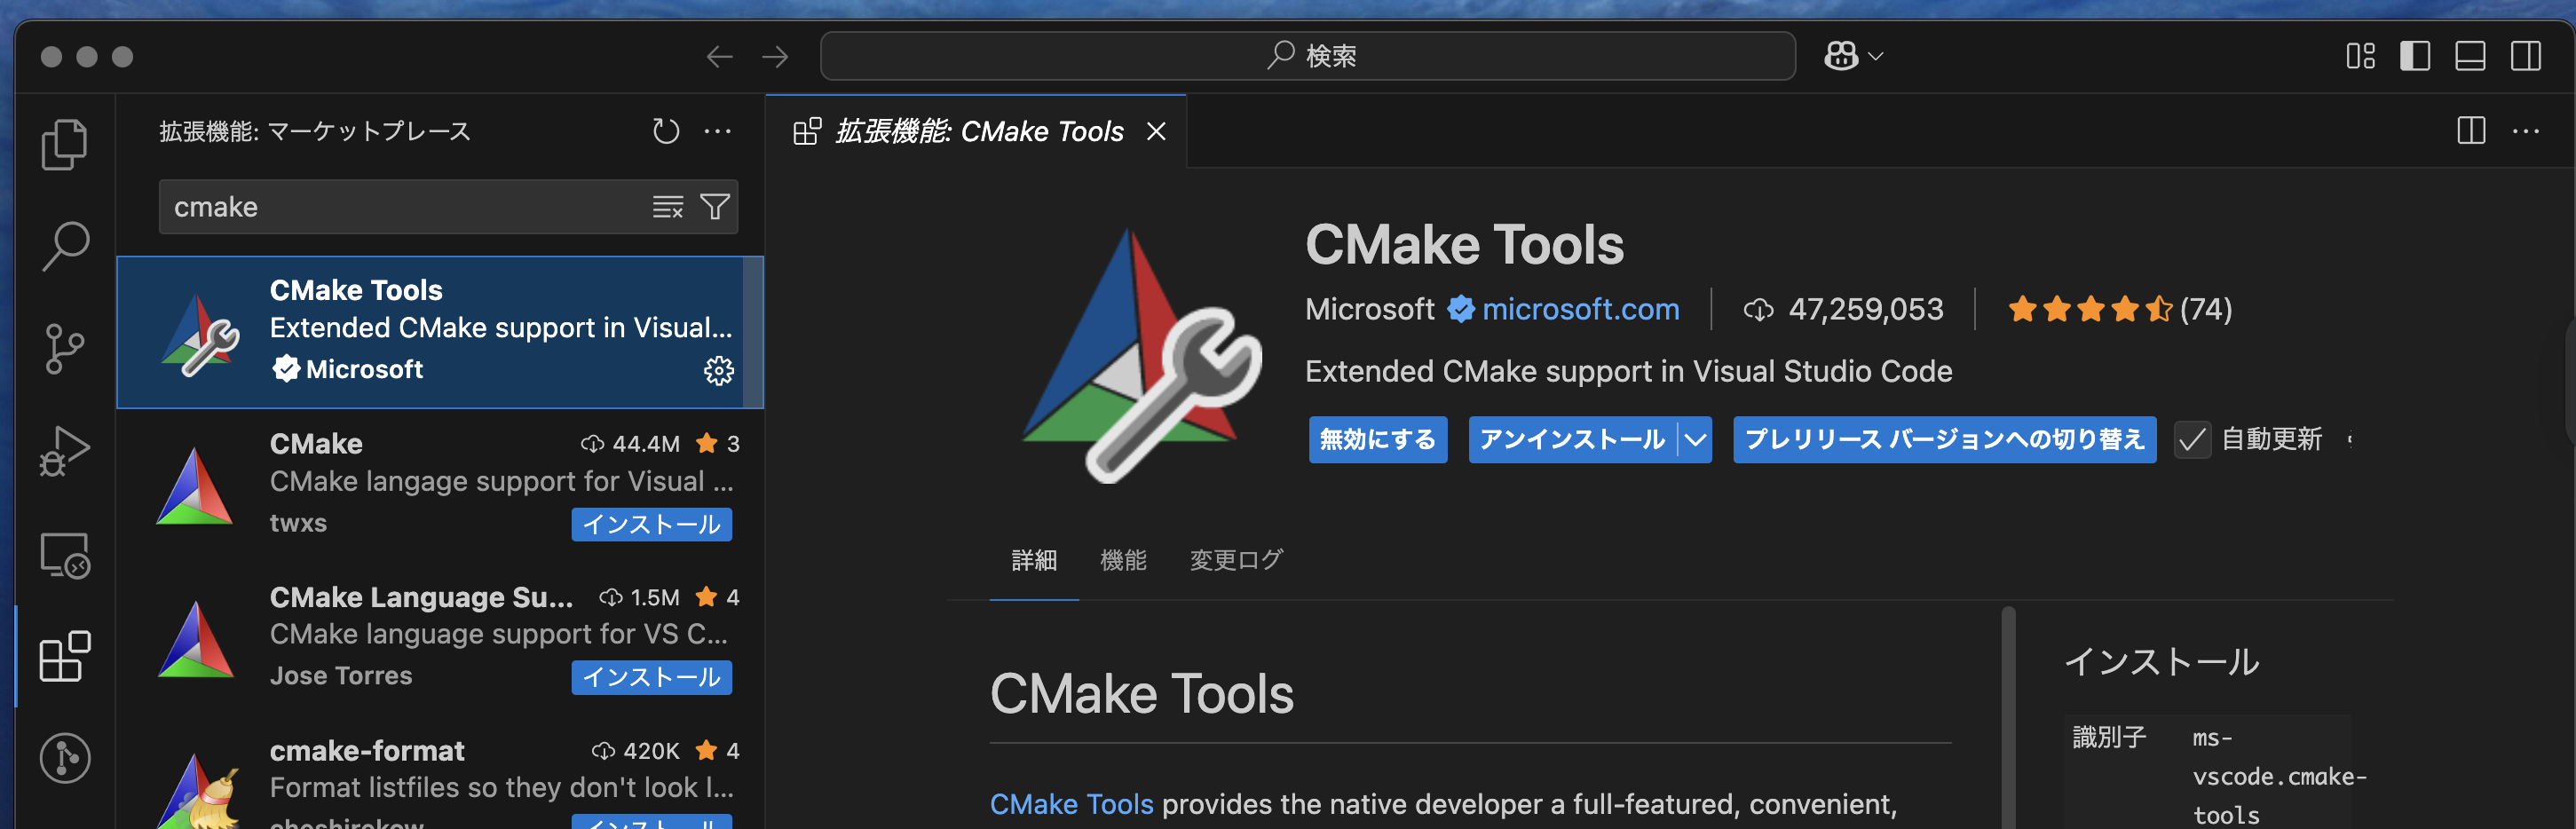Open the Copilot chat icon

tap(1841, 56)
